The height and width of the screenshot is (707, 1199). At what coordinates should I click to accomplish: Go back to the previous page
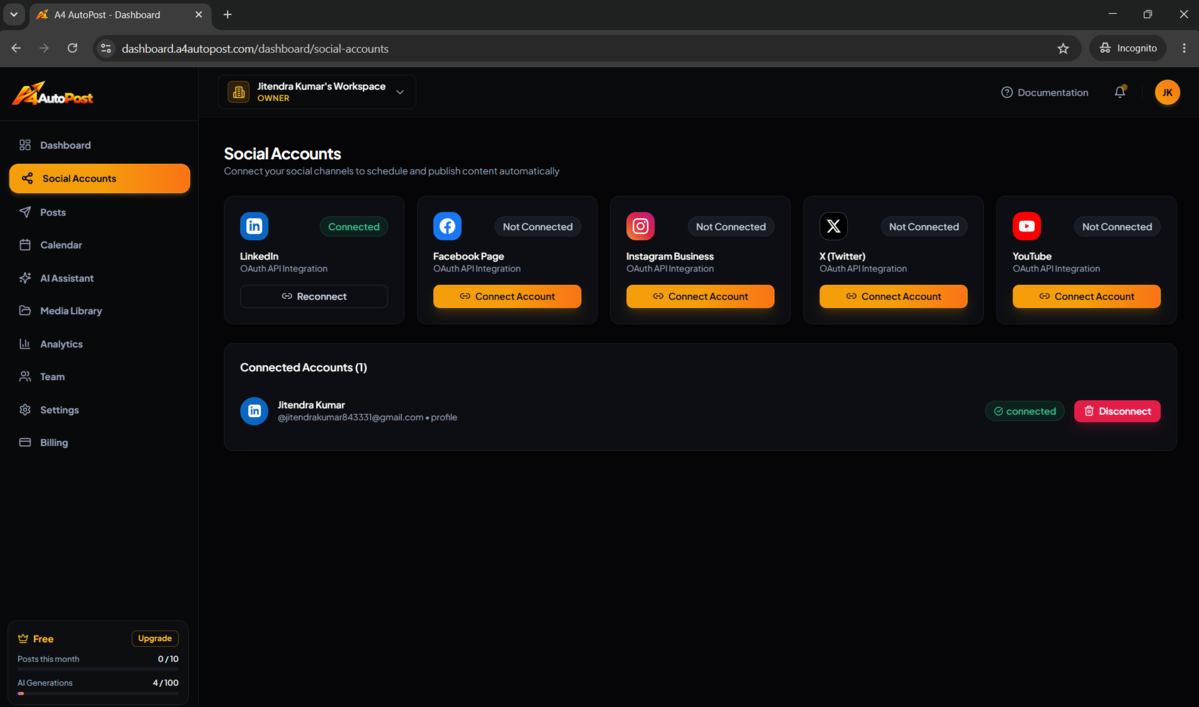tap(16, 48)
